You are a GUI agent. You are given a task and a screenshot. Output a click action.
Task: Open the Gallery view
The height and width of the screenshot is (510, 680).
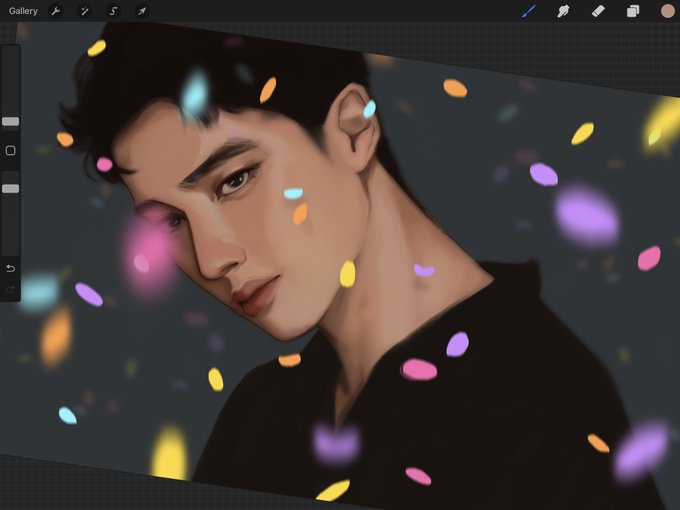click(x=23, y=11)
